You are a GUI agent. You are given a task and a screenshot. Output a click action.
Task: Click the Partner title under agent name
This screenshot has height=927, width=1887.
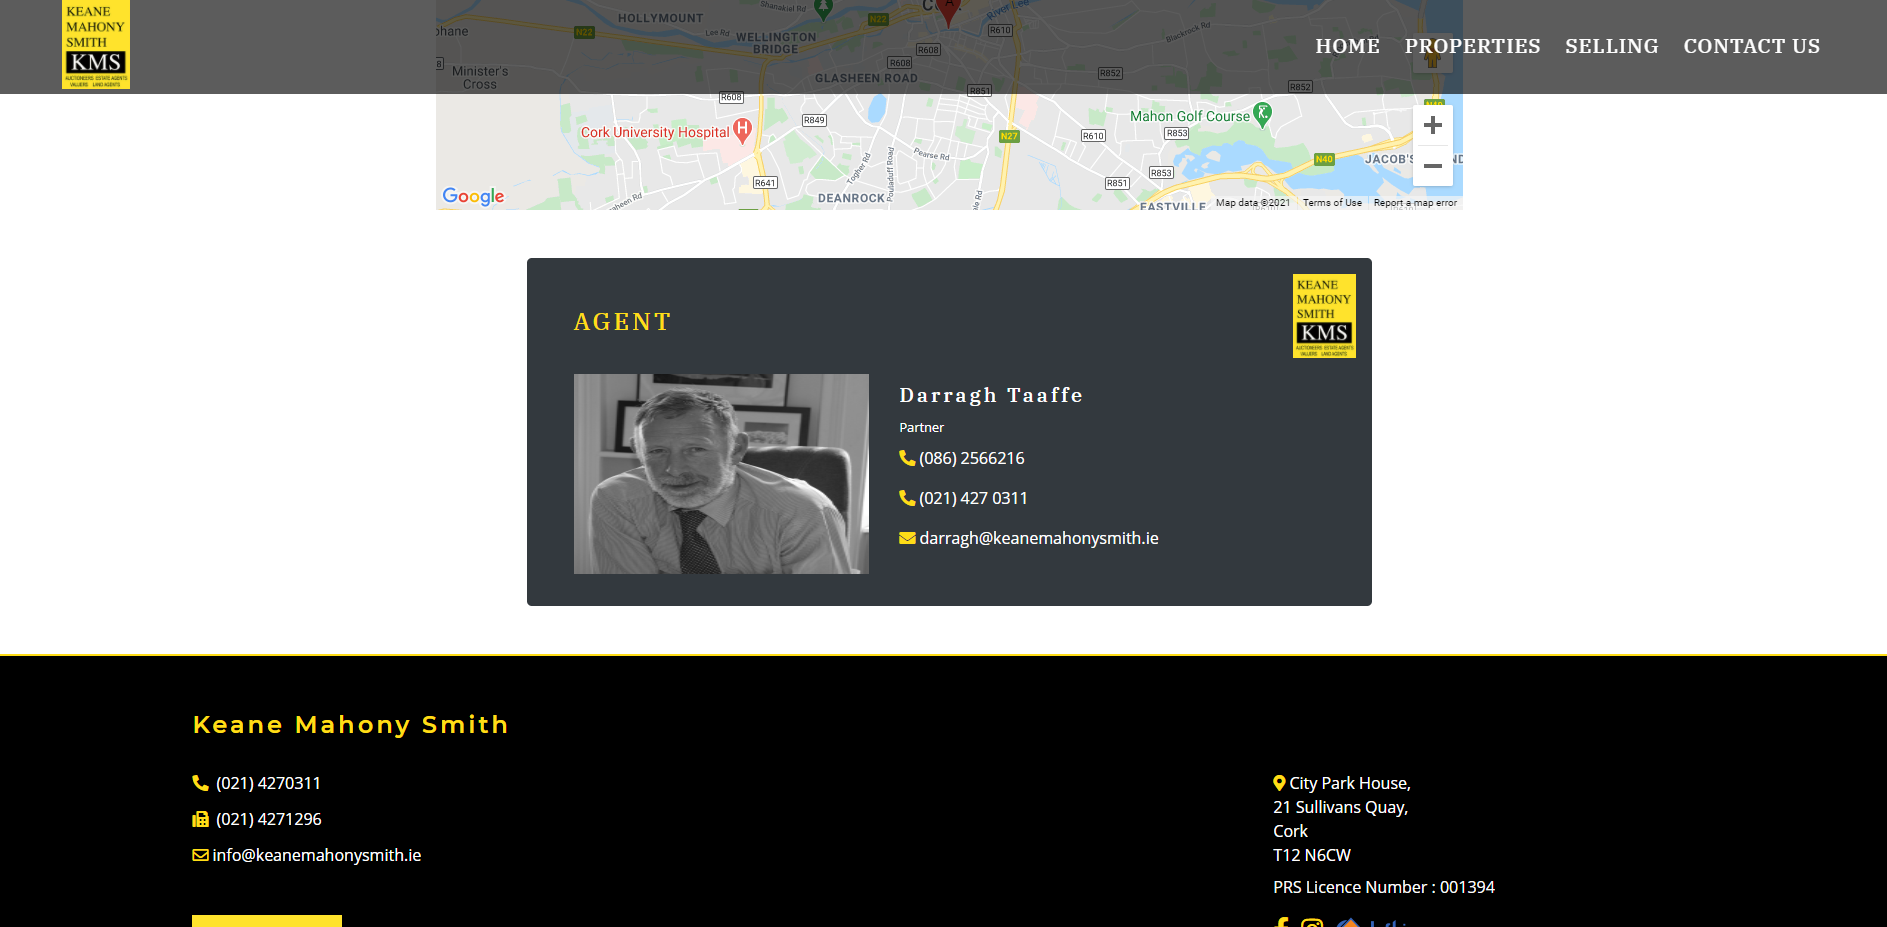pyautogui.click(x=921, y=427)
